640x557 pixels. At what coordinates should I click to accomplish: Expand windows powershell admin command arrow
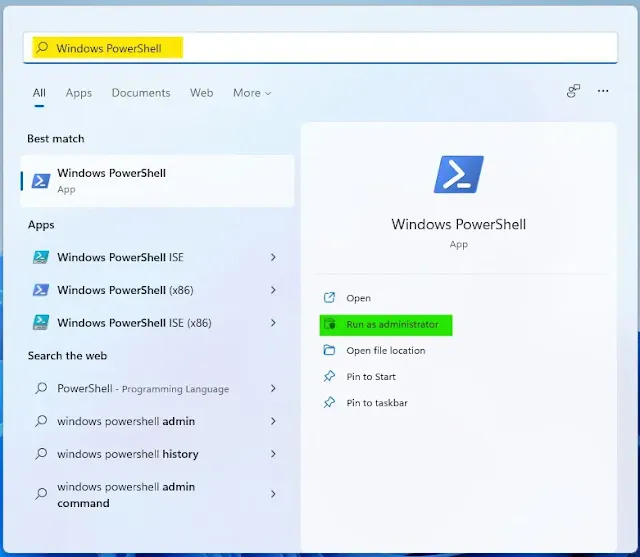[273, 494]
